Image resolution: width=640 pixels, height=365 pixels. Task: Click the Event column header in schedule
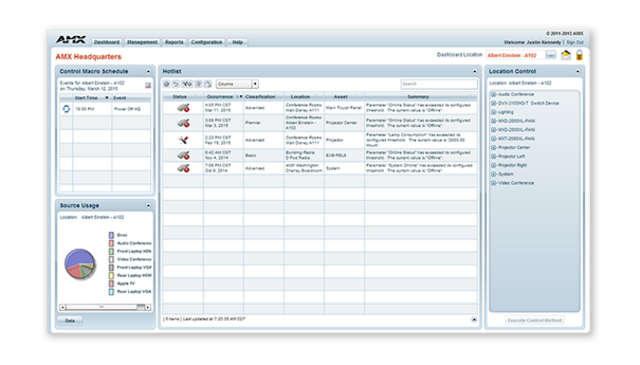[131, 98]
